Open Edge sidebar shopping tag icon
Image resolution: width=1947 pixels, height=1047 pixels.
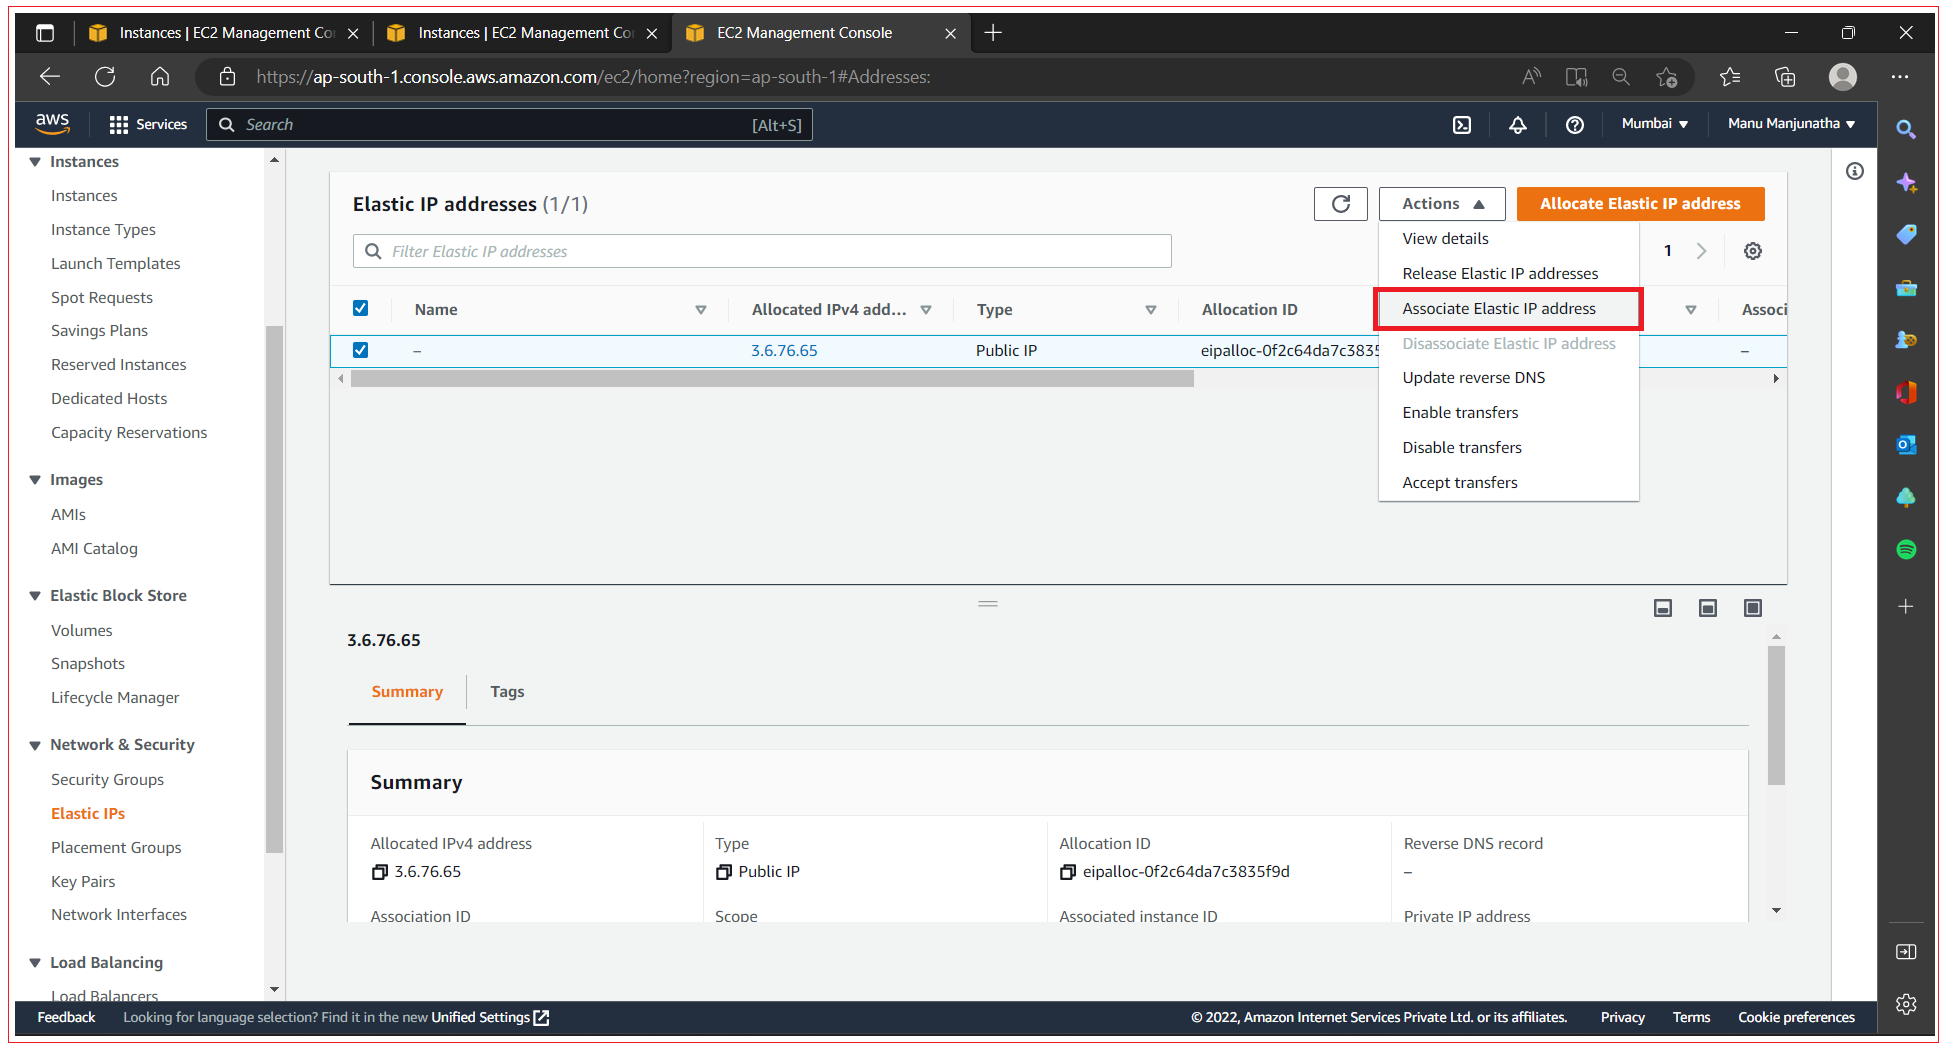click(x=1906, y=234)
